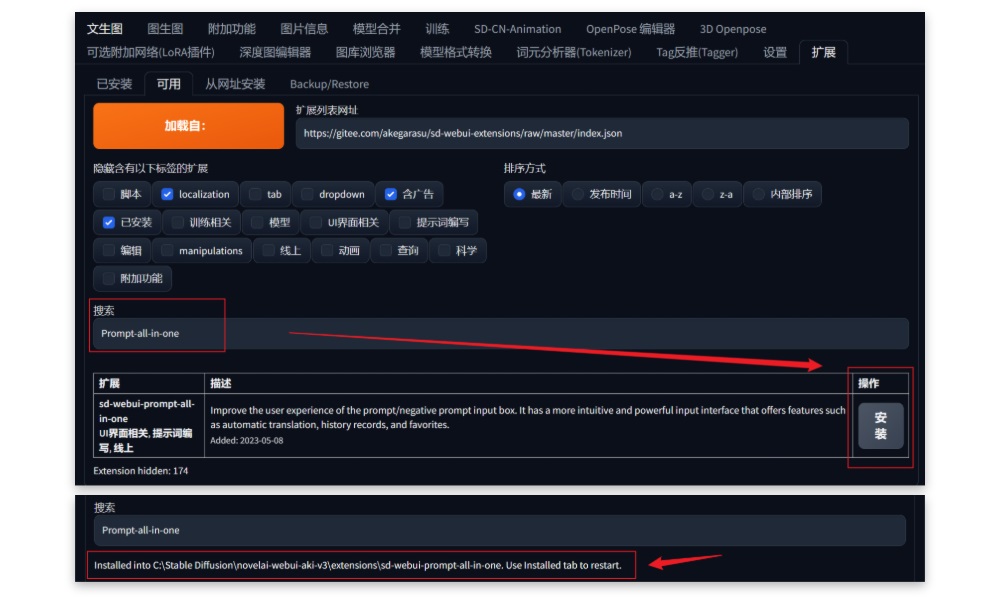Toggle the tab tag checkbox

(255, 194)
